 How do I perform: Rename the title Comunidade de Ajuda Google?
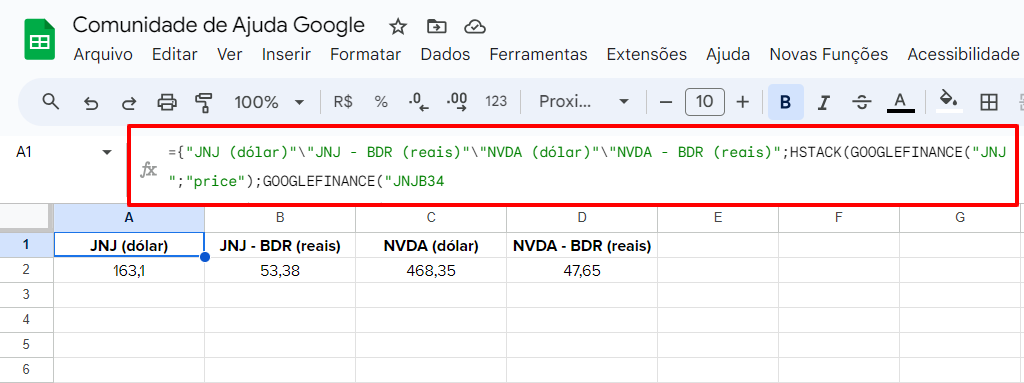[219, 25]
